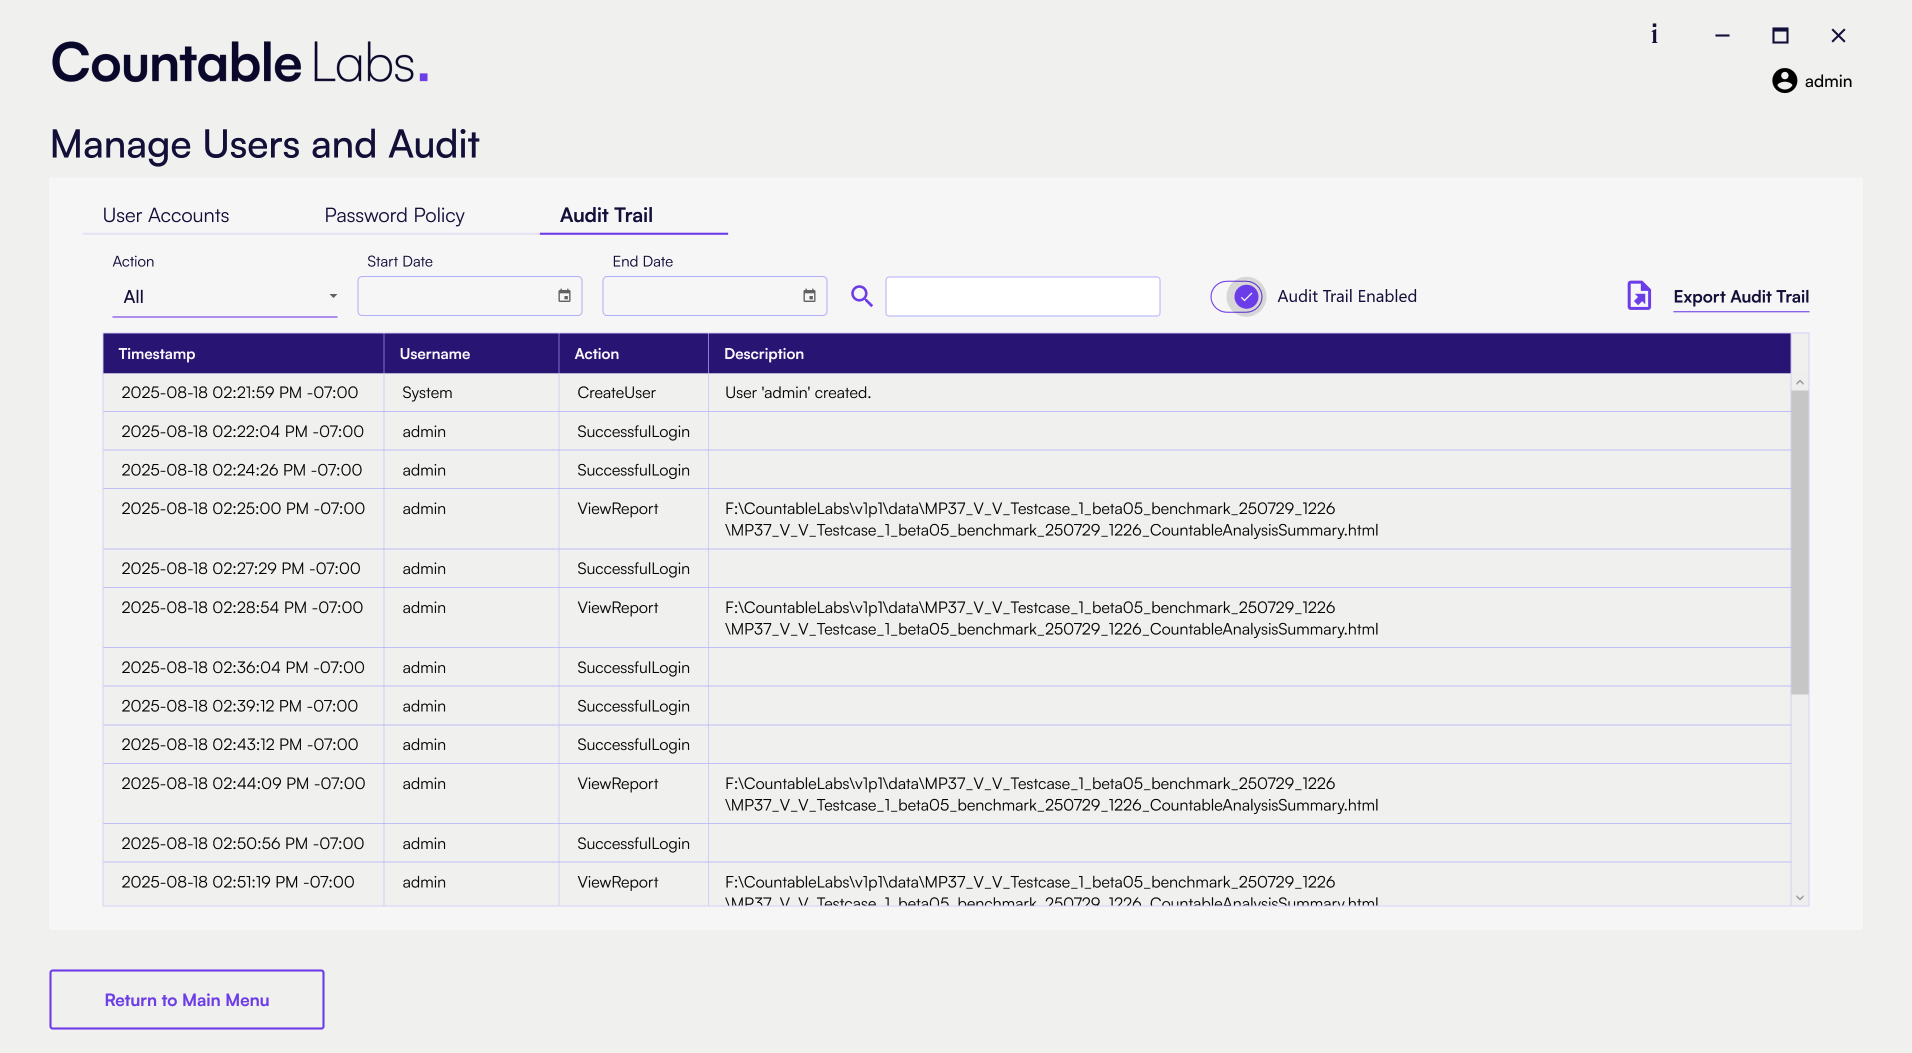The width and height of the screenshot is (1912, 1053).
Task: Click the Countable Labs logo
Action: (240, 62)
